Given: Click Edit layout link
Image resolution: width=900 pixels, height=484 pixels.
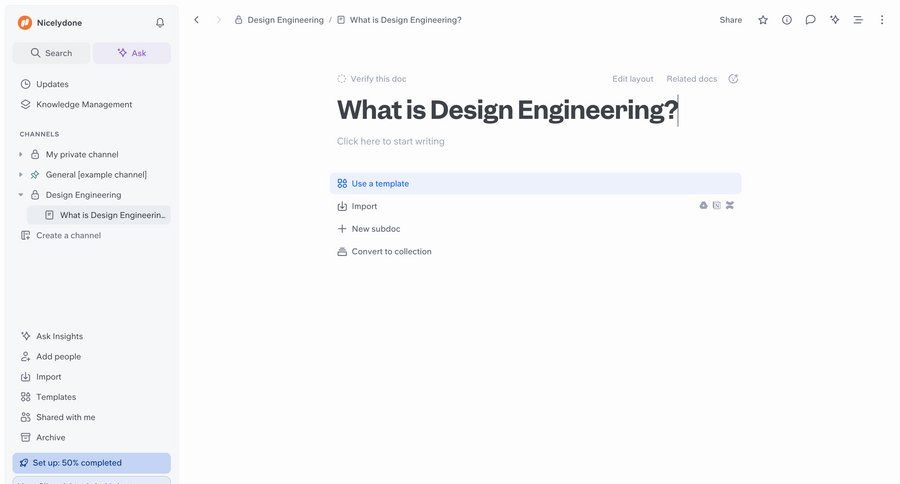Looking at the screenshot, I should 633,79.
